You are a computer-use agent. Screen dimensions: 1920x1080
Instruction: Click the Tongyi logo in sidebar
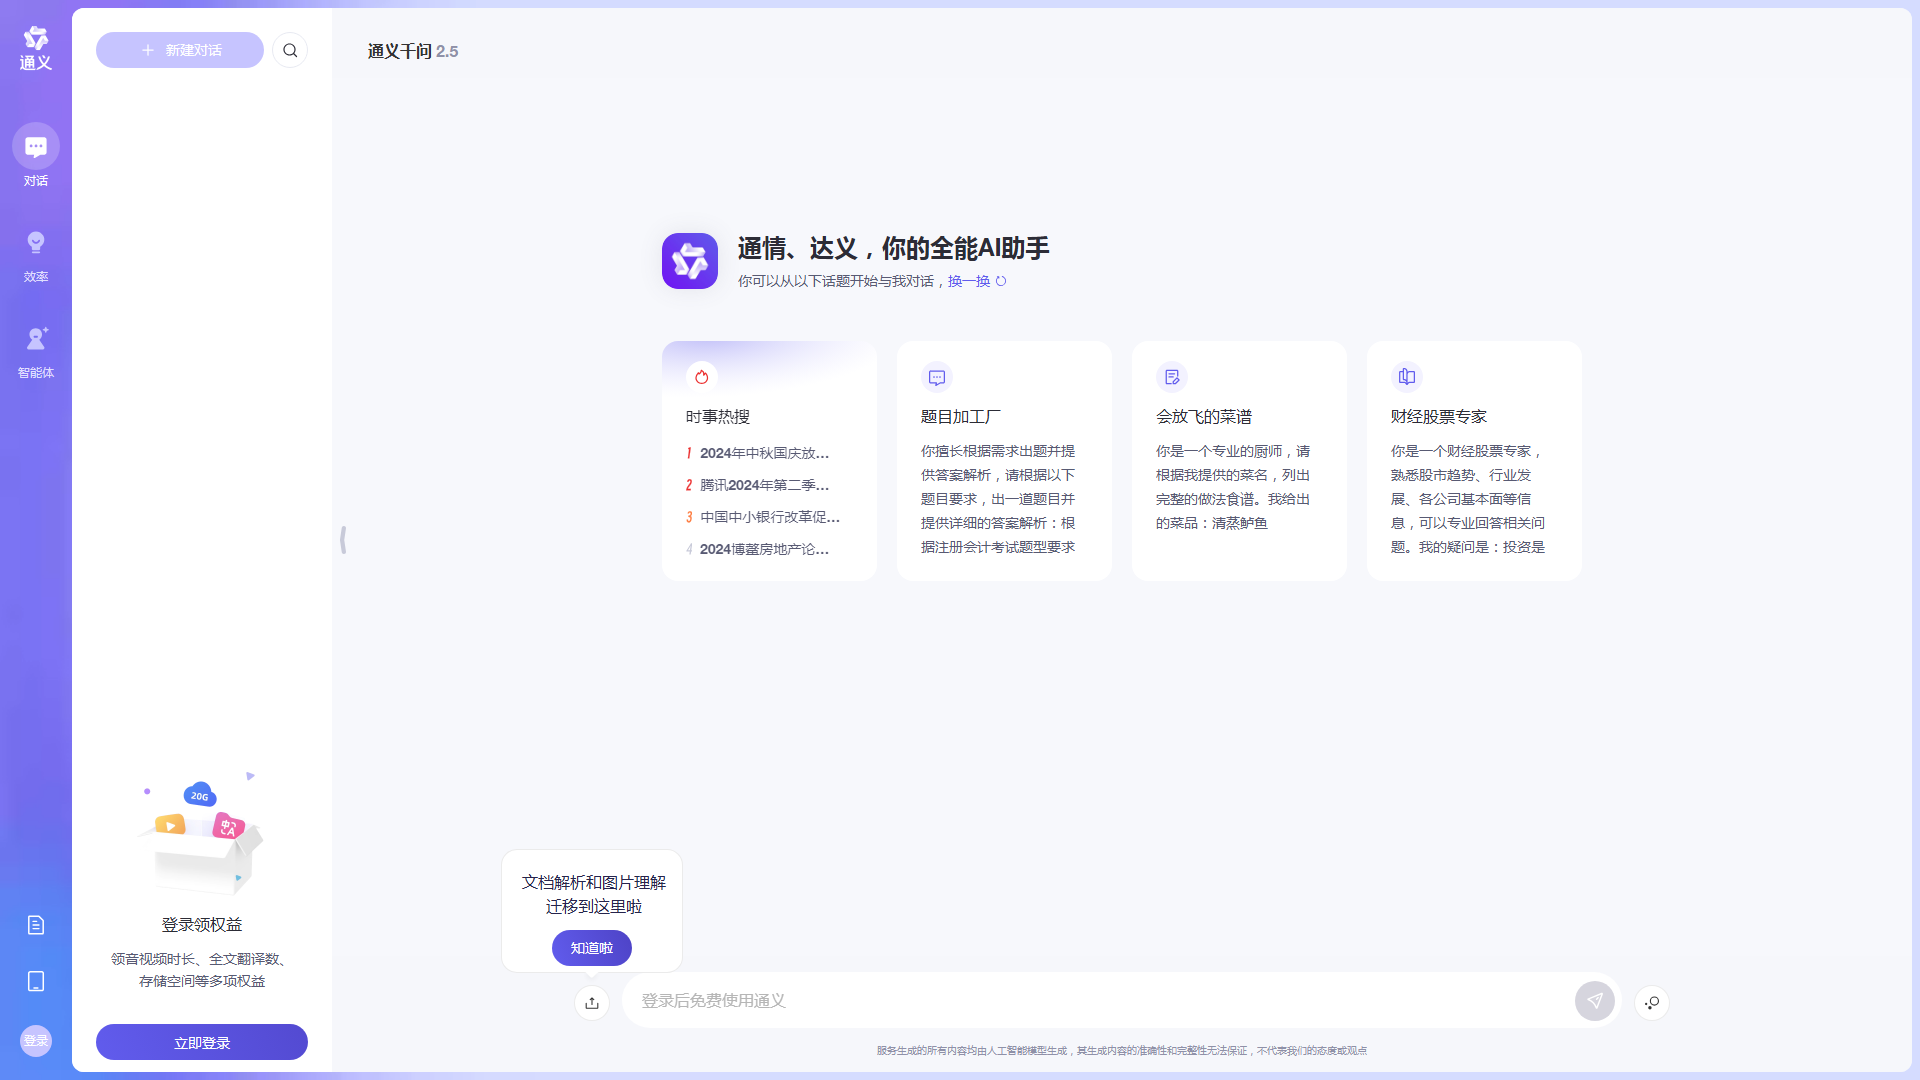coord(36,48)
